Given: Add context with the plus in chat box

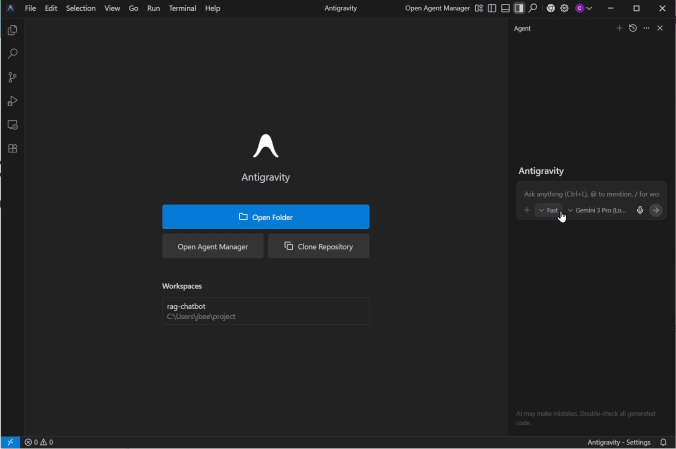Looking at the screenshot, I should coord(527,210).
